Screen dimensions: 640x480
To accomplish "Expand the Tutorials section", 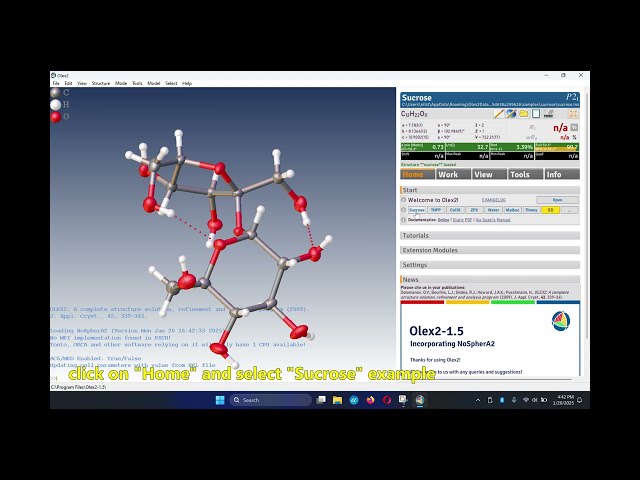I will tap(490, 236).
